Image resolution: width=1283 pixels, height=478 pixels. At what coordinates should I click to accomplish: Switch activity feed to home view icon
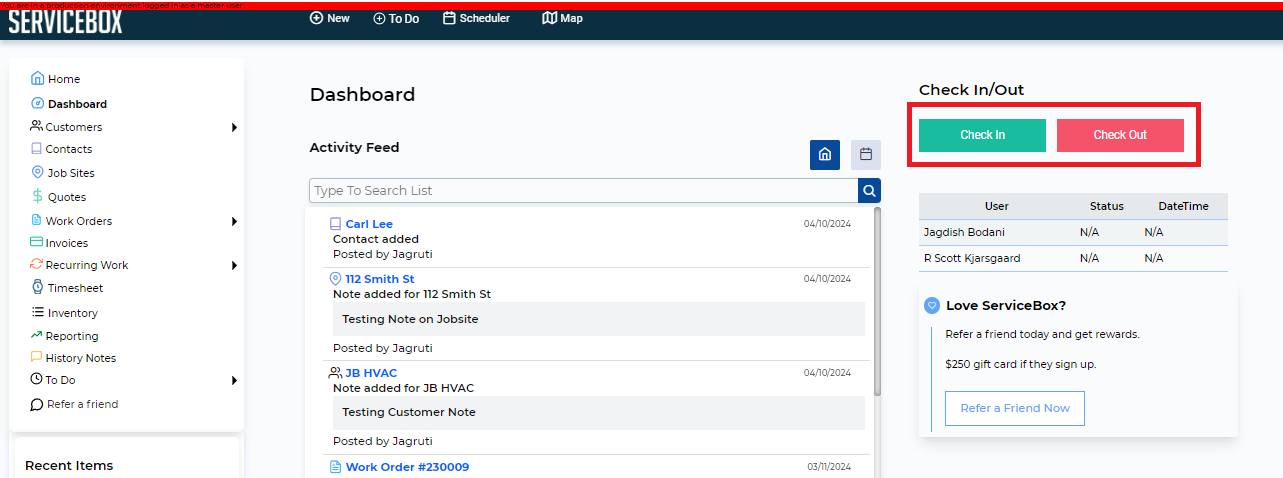click(x=825, y=154)
